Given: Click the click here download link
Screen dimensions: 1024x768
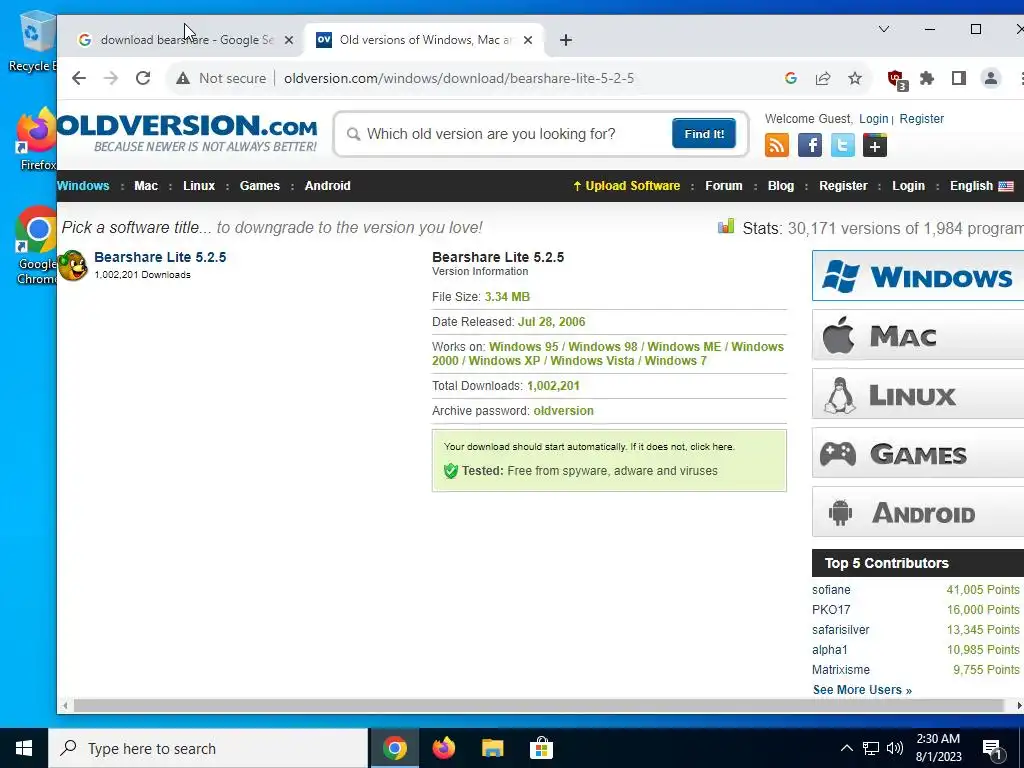Looking at the screenshot, I should pyautogui.click(x=712, y=447).
